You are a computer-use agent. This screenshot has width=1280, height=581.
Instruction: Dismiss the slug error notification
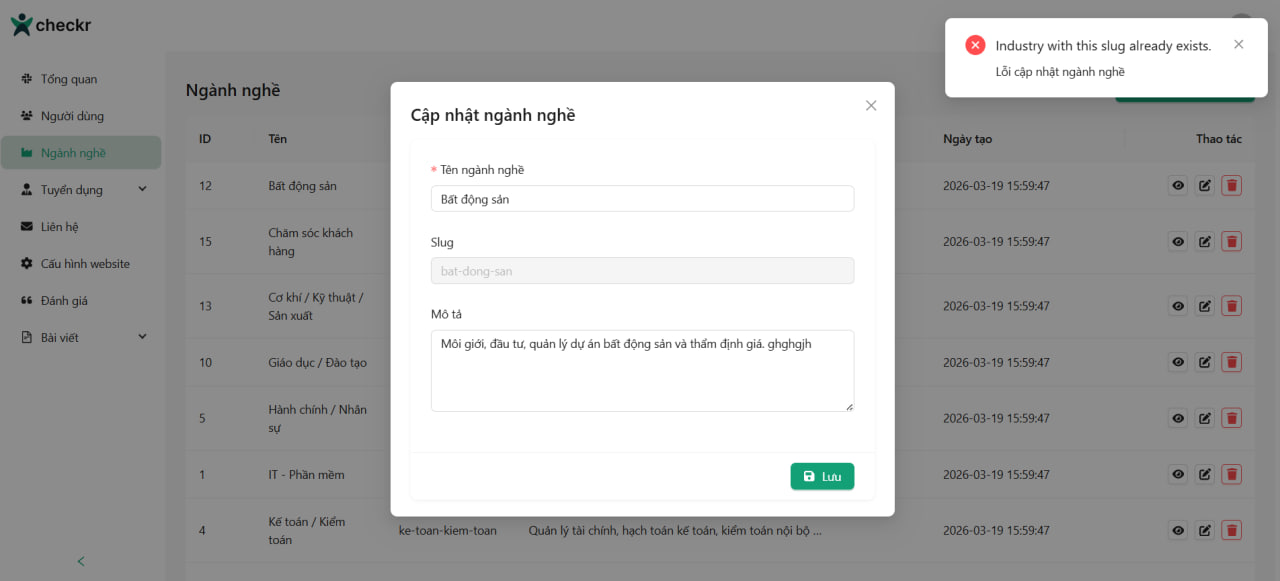click(1239, 45)
